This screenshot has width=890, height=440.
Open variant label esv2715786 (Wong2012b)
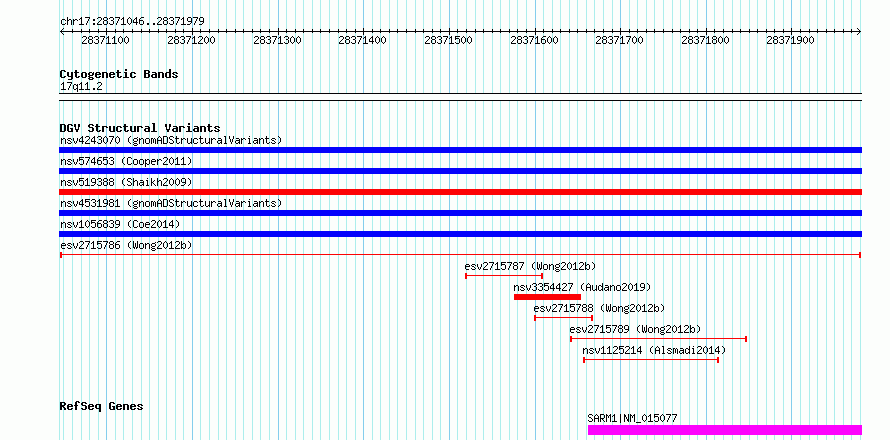pyautogui.click(x=126, y=245)
